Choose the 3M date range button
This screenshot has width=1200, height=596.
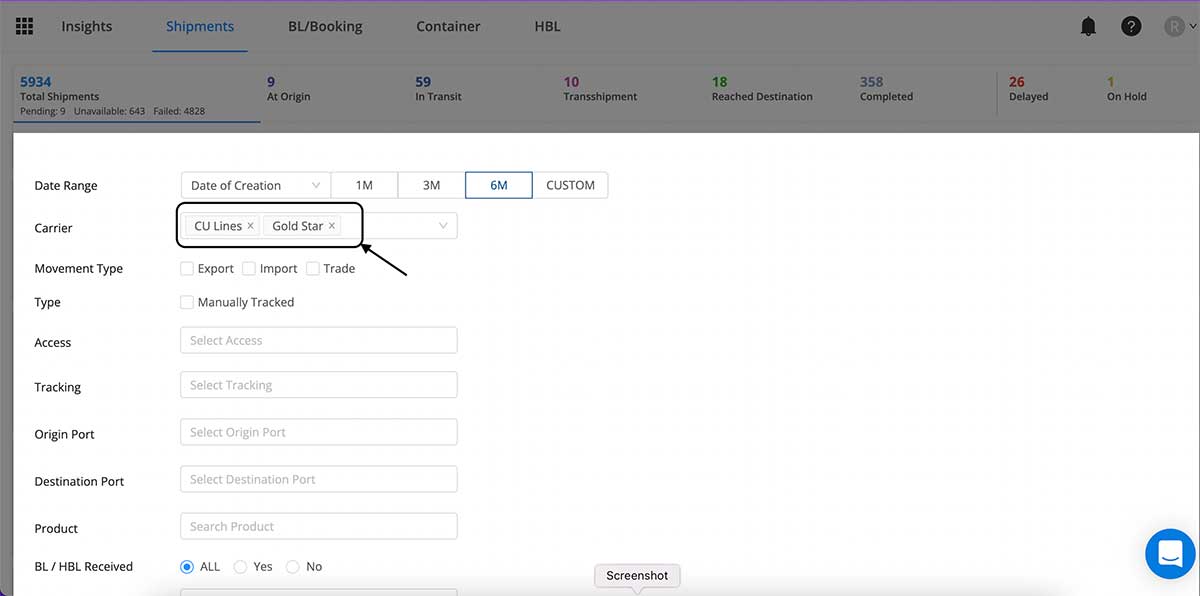[x=431, y=185]
